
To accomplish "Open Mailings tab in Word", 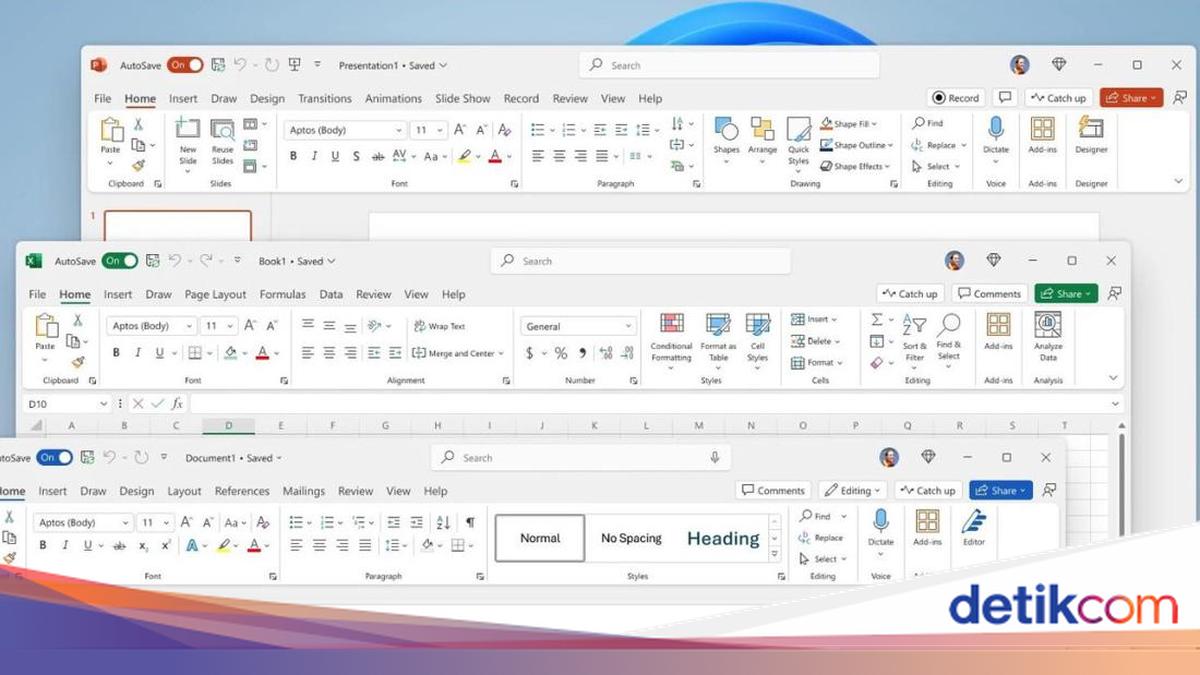I will tap(304, 491).
